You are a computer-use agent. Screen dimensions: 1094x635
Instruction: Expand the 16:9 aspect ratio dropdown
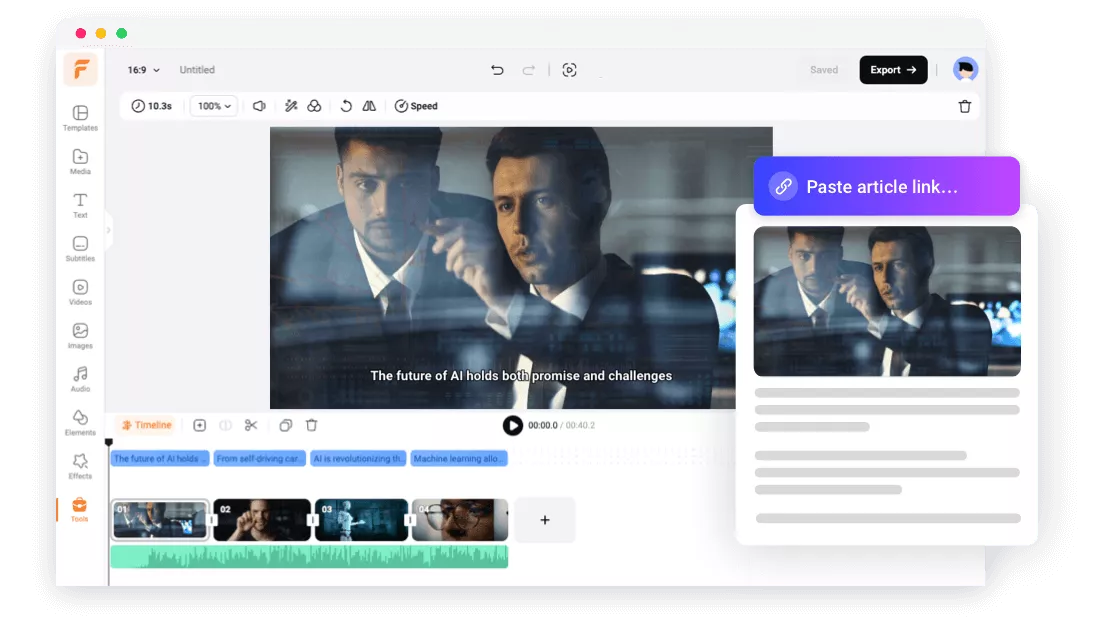pyautogui.click(x=143, y=70)
